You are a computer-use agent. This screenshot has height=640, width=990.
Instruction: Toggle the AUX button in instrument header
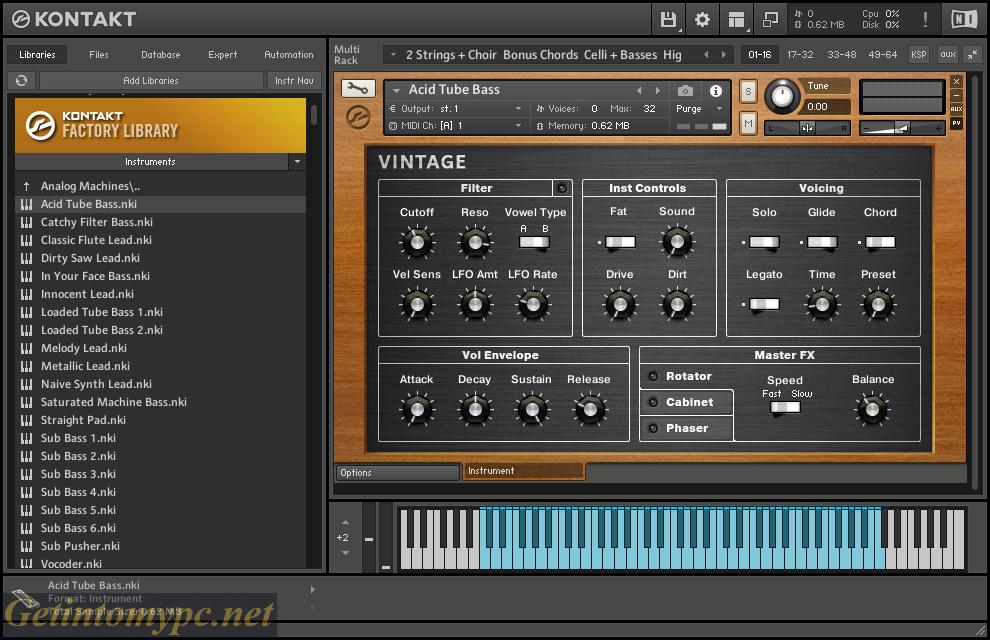957,109
